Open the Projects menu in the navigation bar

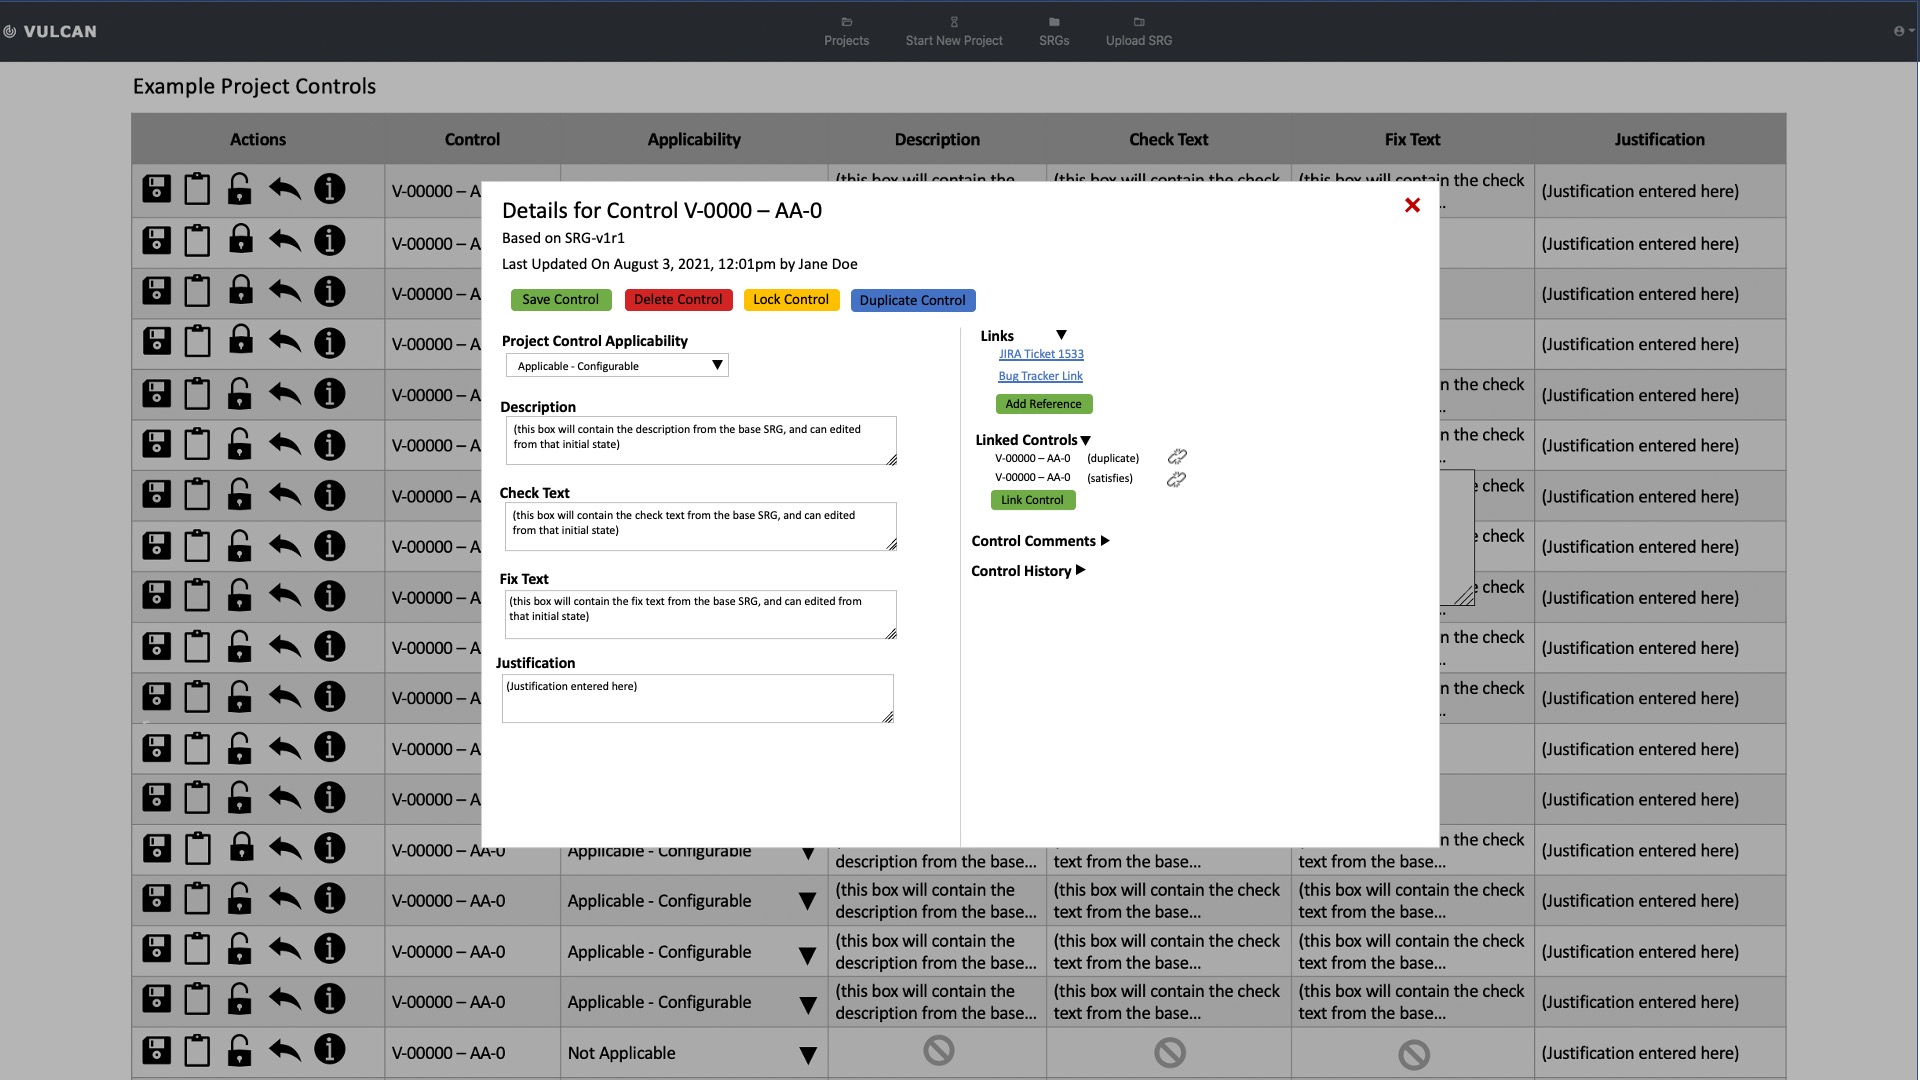point(846,30)
